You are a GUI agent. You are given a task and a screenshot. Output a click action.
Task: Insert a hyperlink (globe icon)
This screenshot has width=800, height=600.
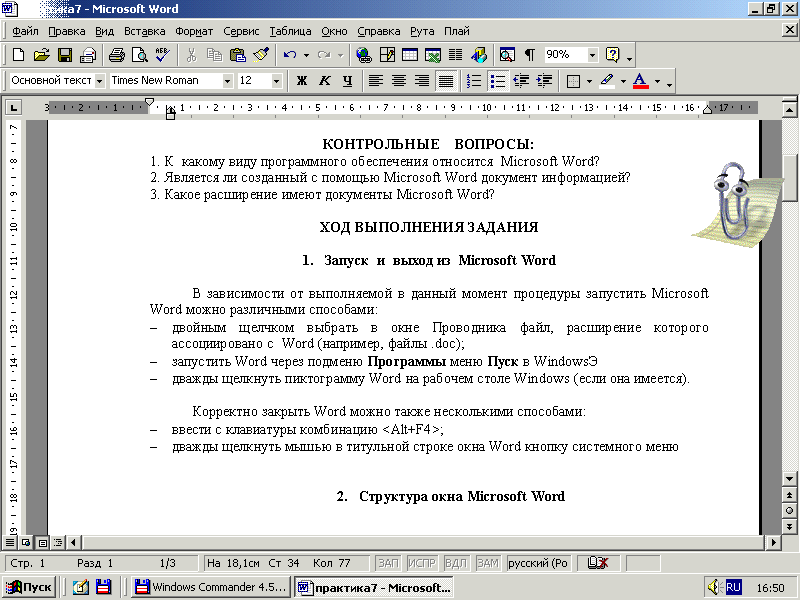364,54
